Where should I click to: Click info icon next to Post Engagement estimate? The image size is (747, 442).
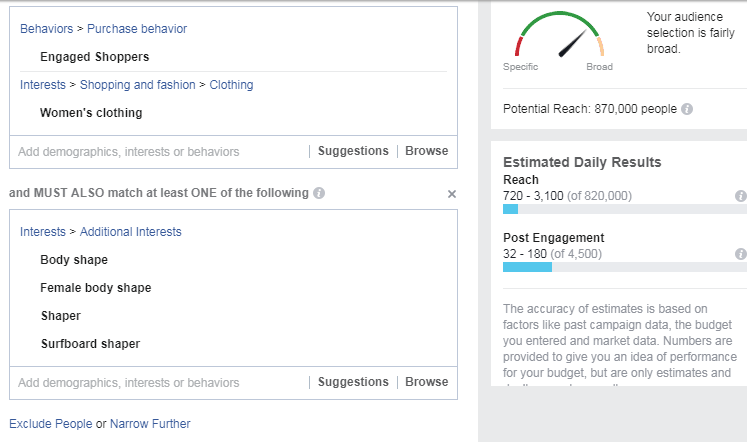coord(741,254)
